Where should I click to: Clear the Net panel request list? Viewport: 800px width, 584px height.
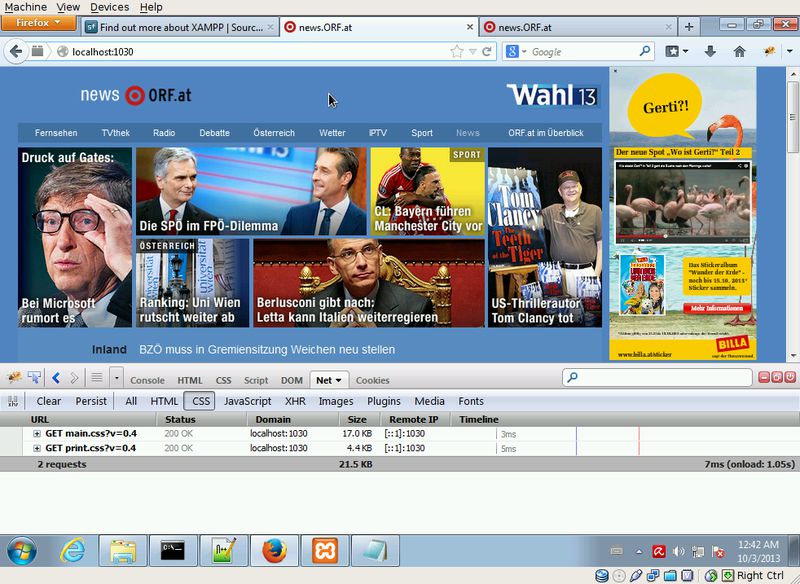click(49, 401)
